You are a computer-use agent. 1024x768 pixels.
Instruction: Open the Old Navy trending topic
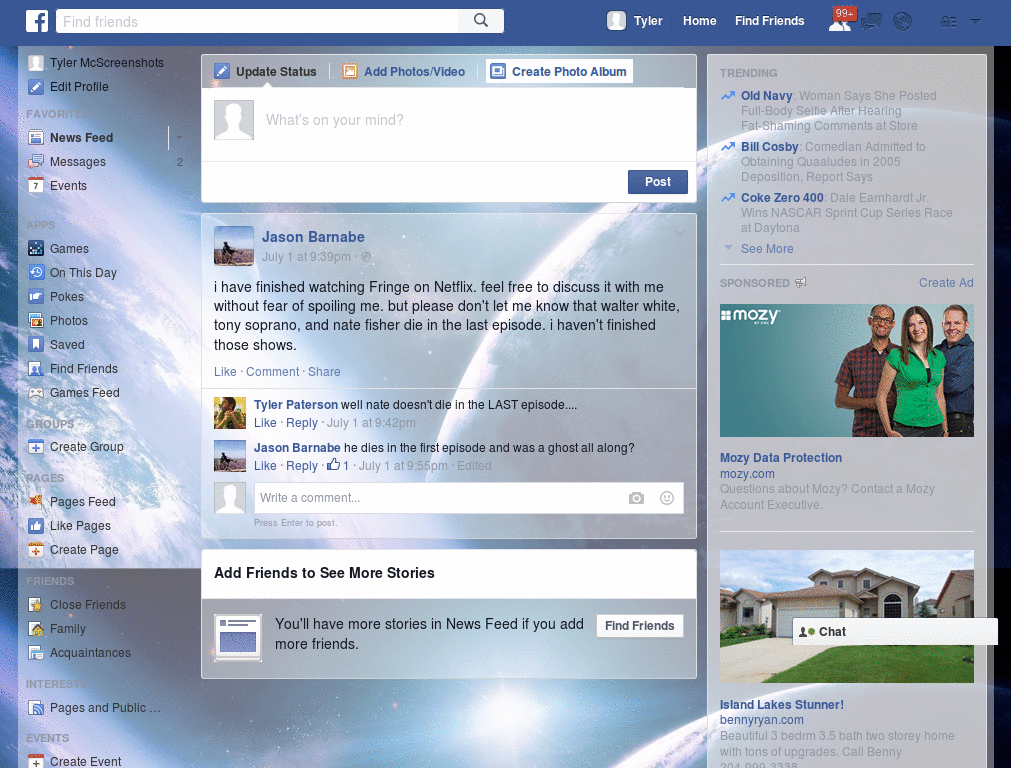point(767,96)
